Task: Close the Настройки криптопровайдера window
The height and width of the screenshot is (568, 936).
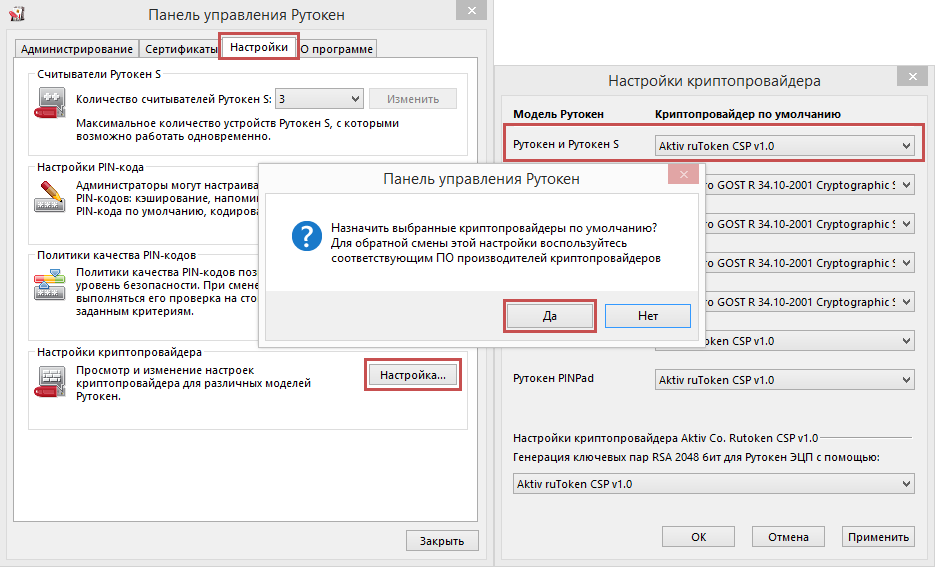Action: pos(913,76)
